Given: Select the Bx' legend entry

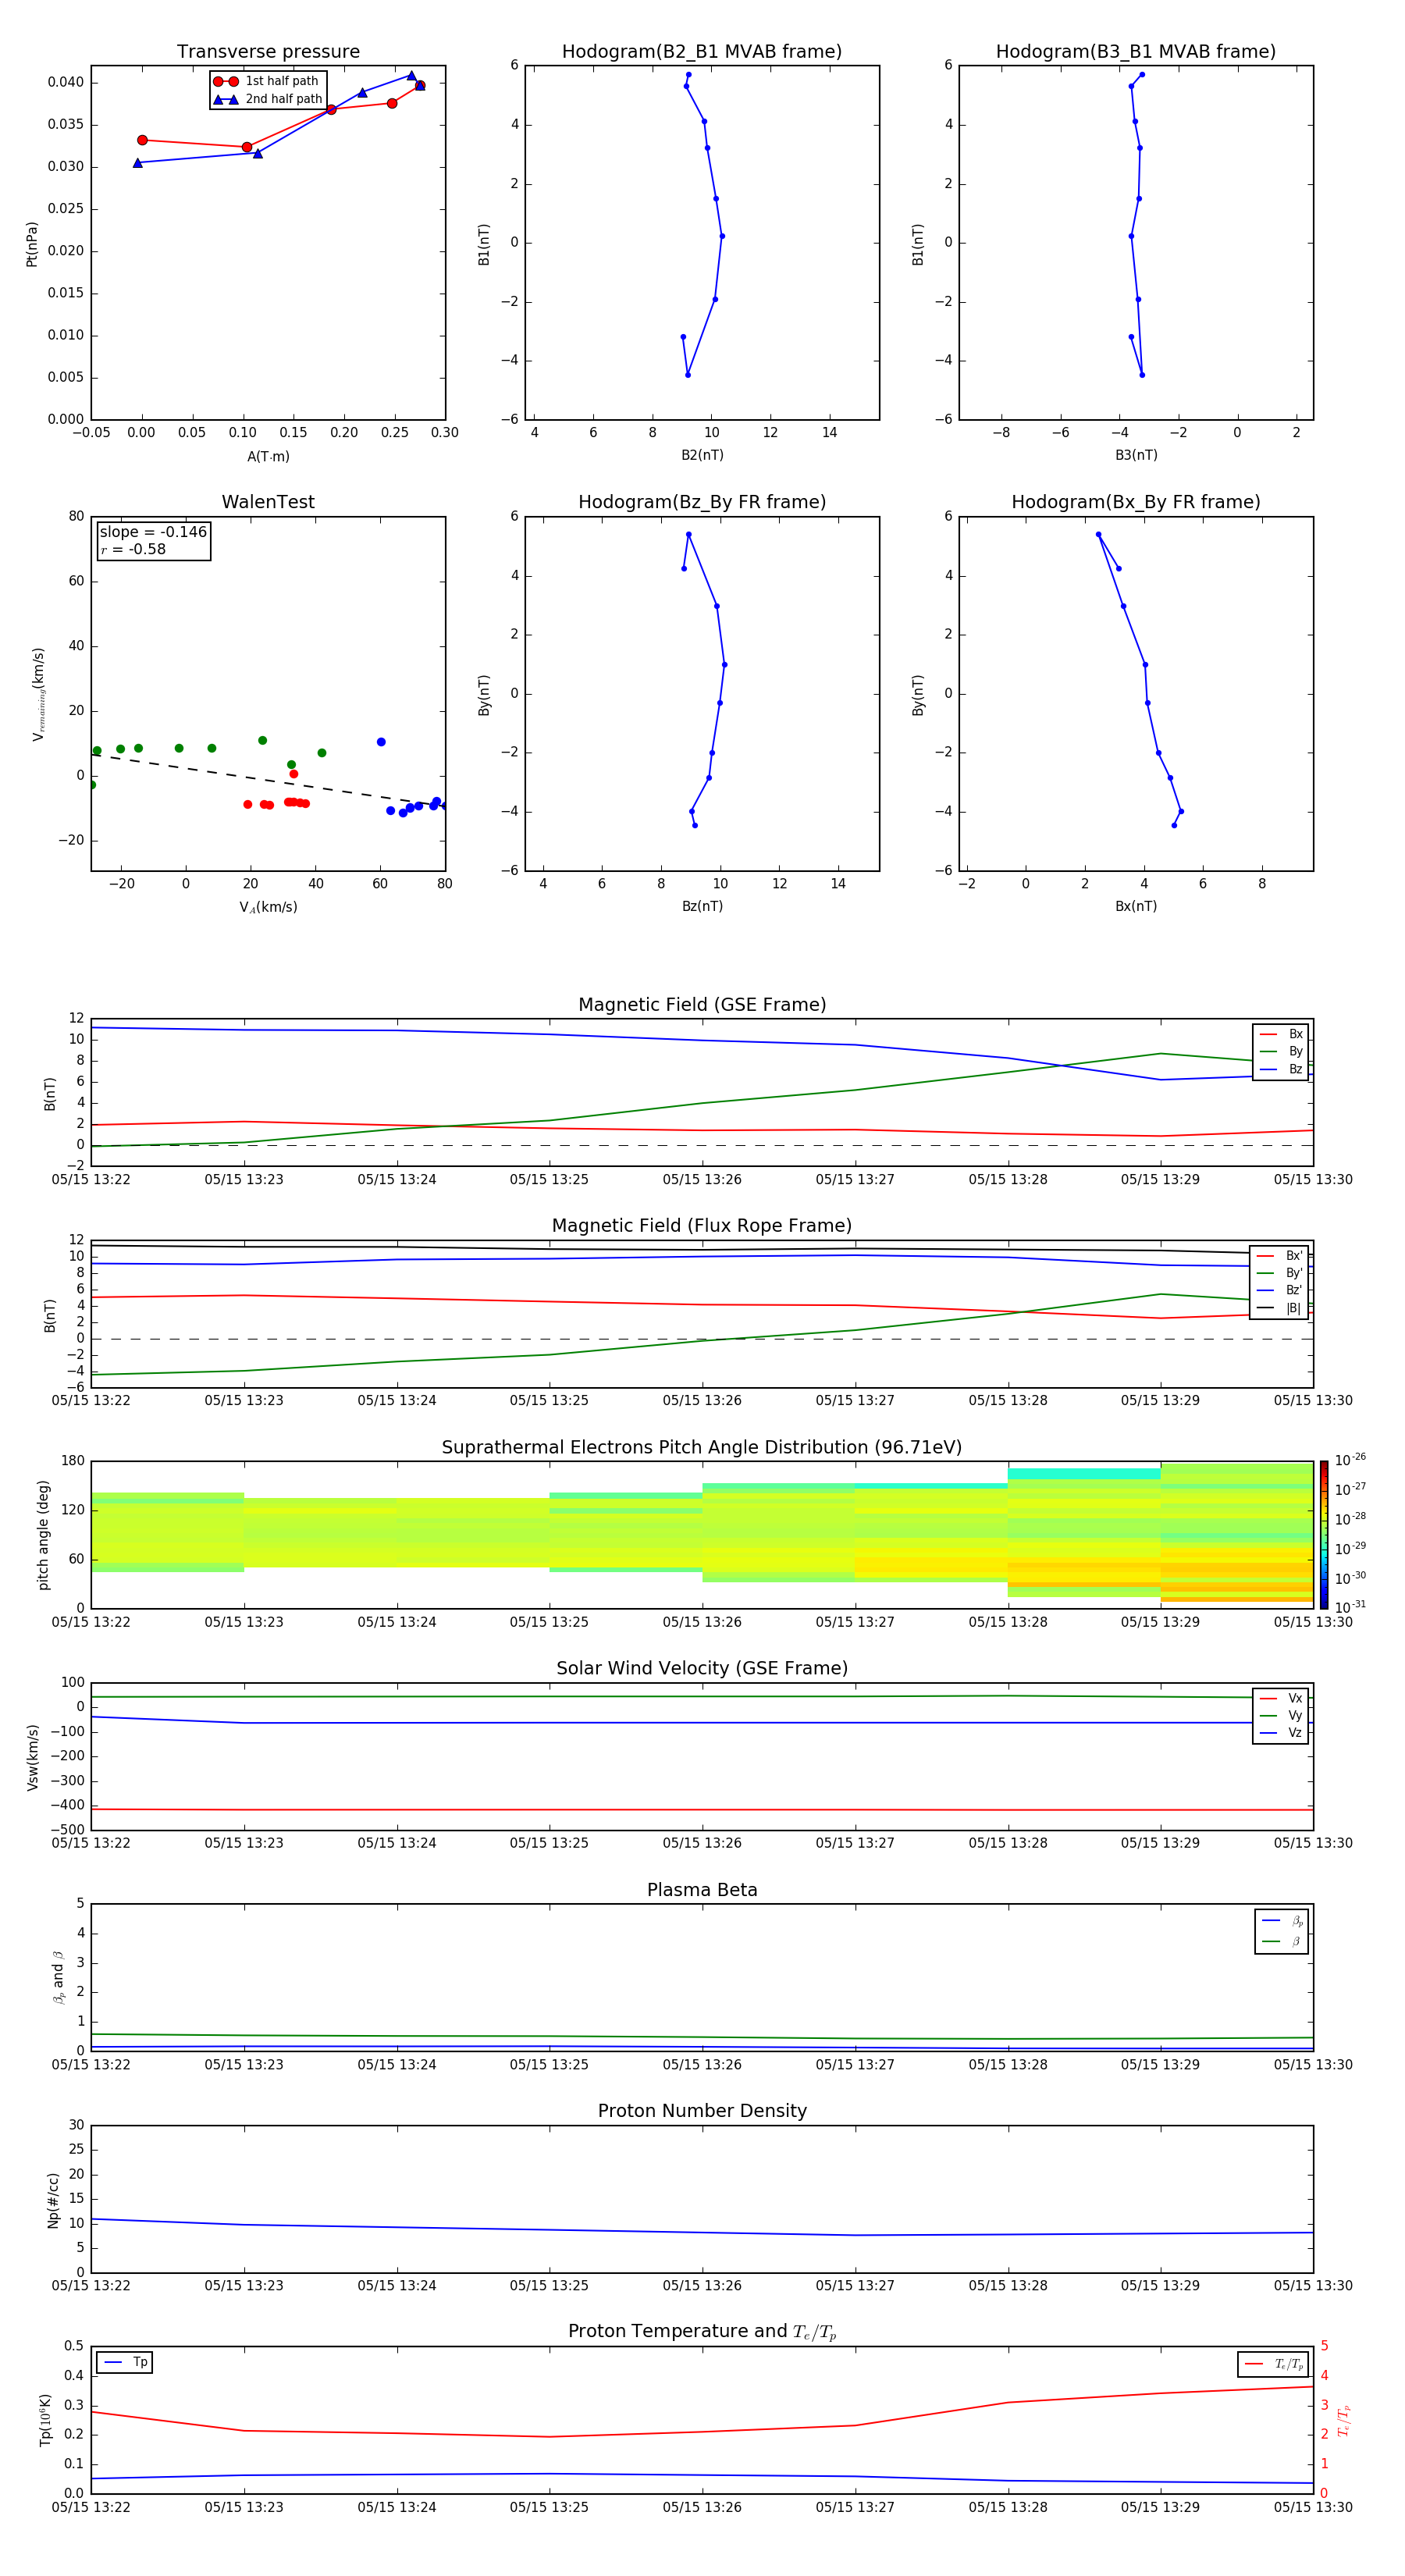Looking at the screenshot, I should [x=1280, y=1256].
